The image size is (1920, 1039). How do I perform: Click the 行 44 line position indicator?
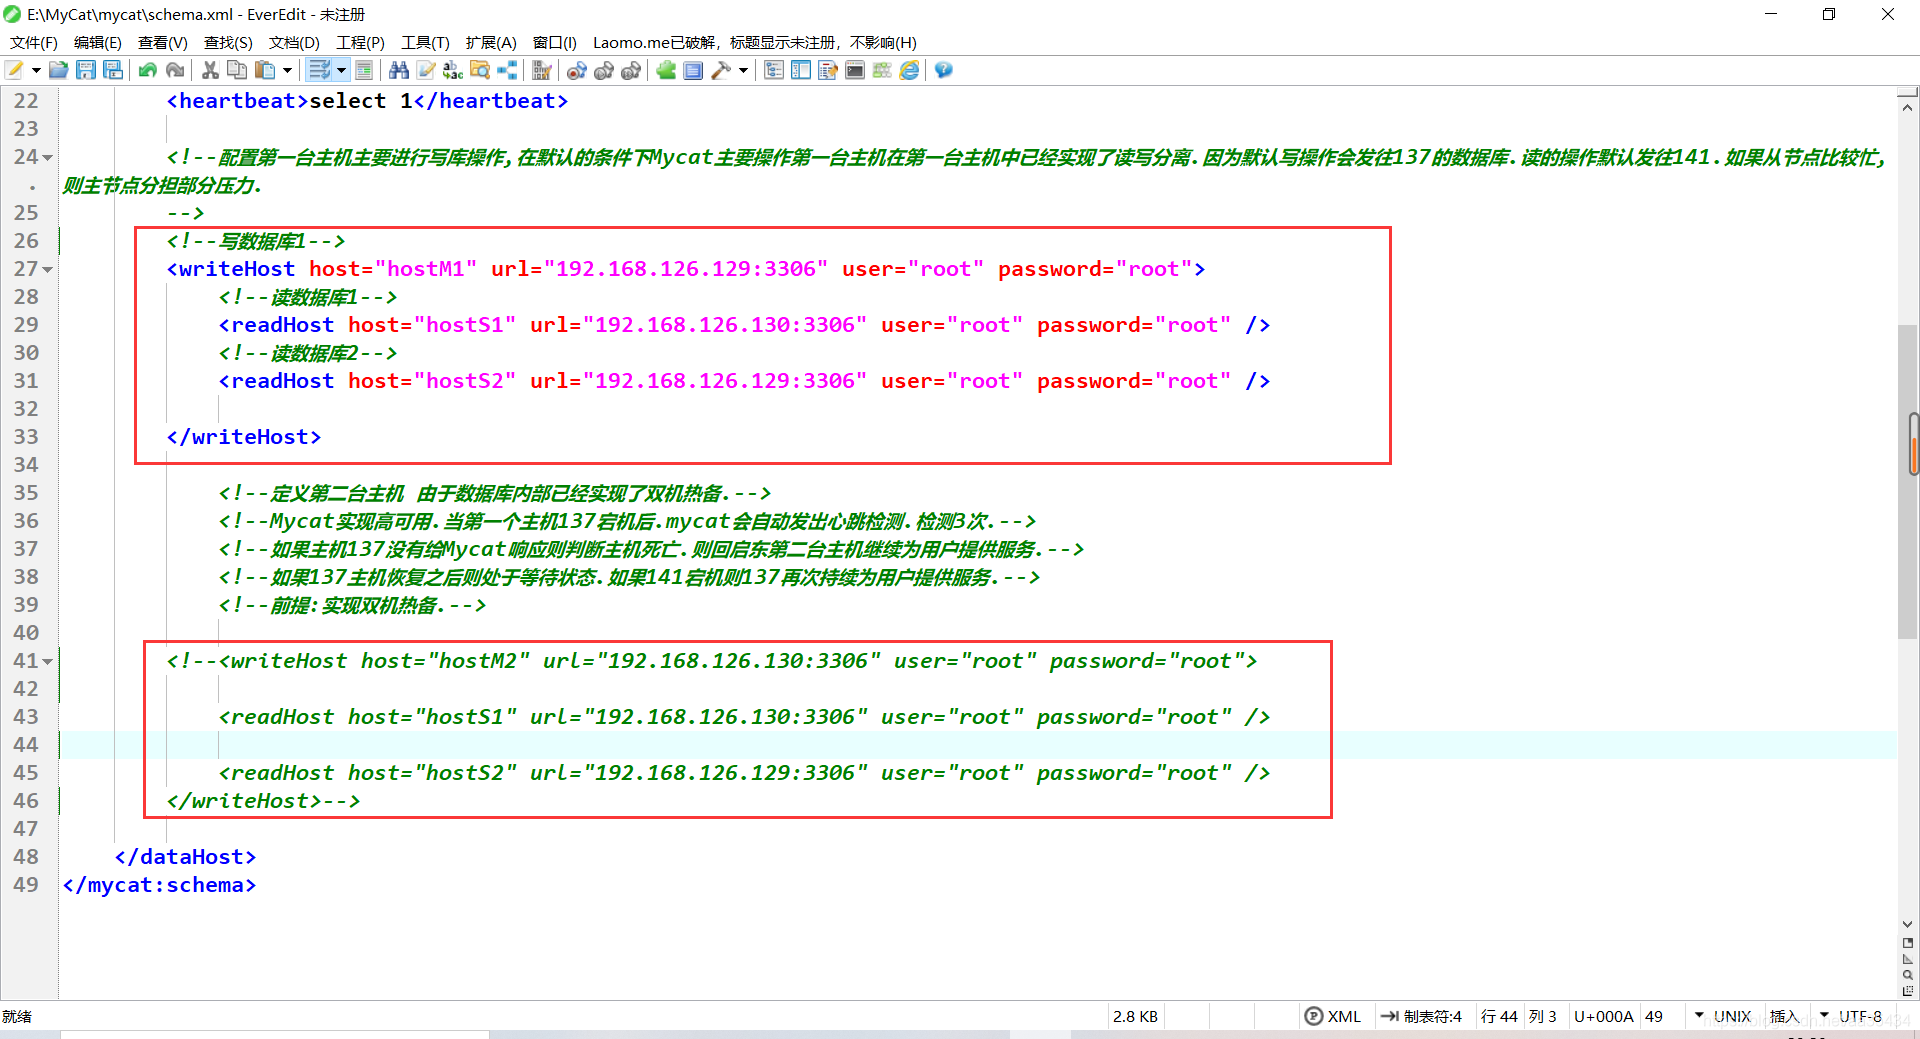[1499, 1016]
